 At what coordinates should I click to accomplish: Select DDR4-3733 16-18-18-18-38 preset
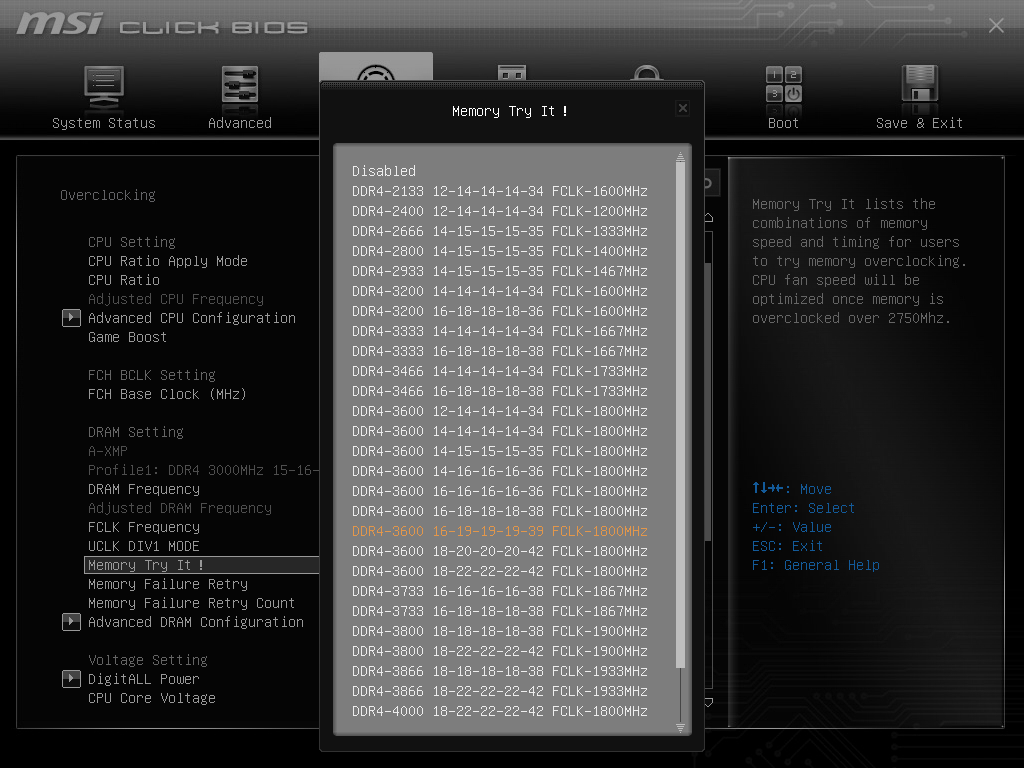coord(500,611)
